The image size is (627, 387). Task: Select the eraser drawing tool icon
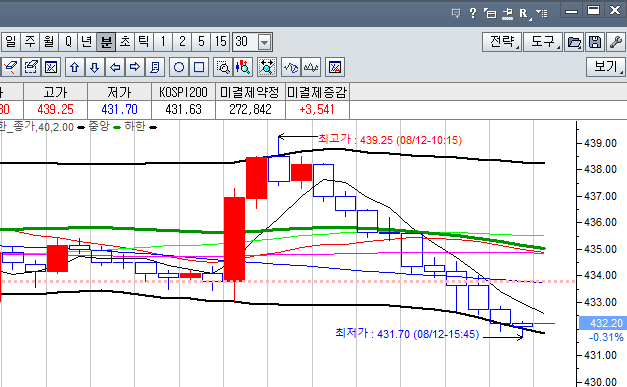tap(10, 67)
